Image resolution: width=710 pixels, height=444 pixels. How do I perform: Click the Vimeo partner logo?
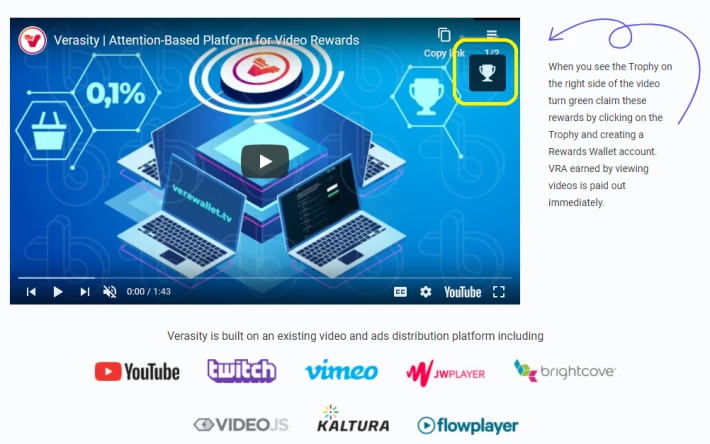(341, 370)
